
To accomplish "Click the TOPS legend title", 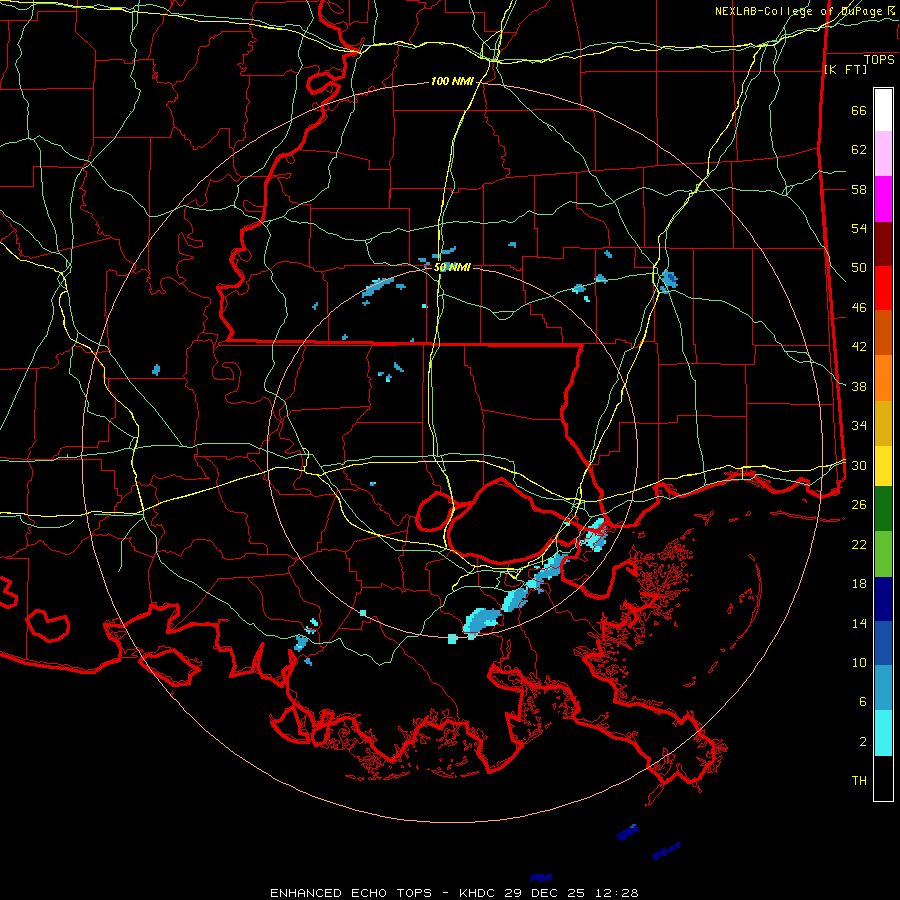I will point(879,60).
